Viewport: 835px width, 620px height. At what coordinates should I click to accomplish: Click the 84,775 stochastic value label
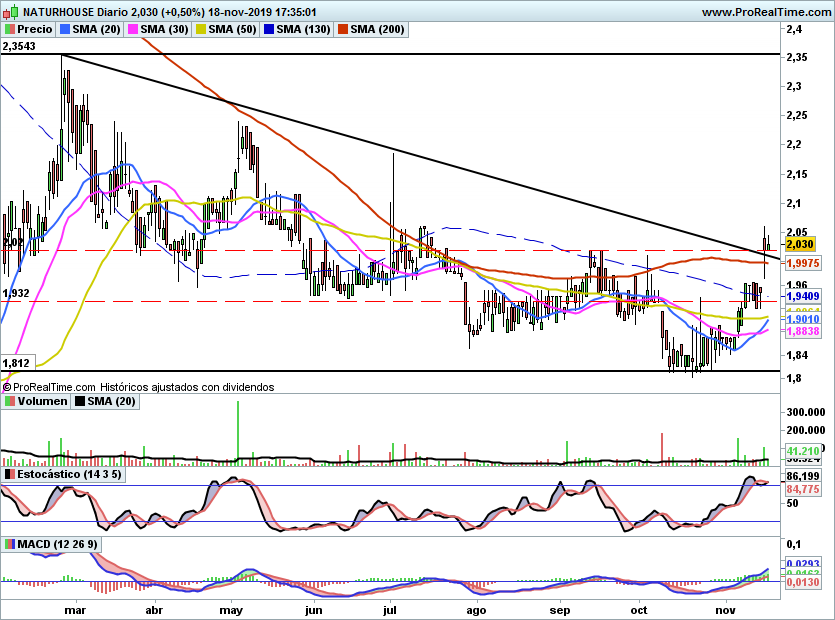click(804, 489)
